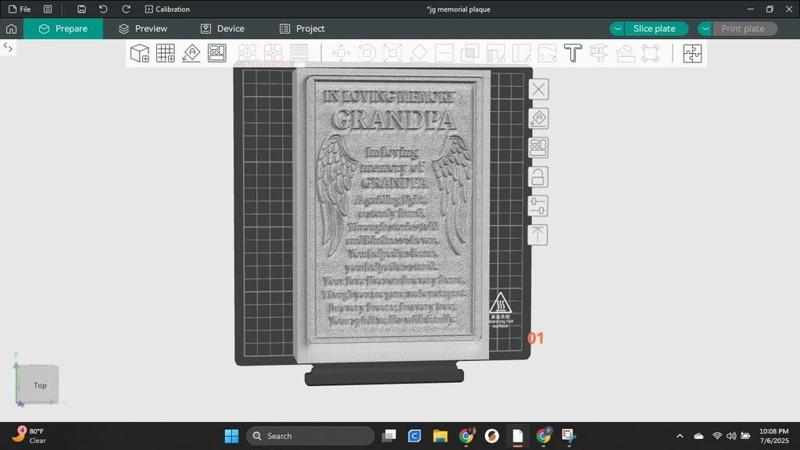This screenshot has height=450, width=800.
Task: Expand the Print plate dropdown arrow
Action: pos(705,29)
